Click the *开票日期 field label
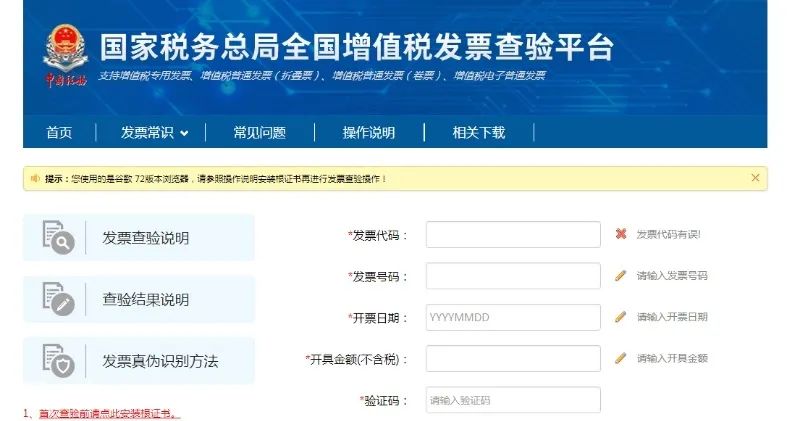This screenshot has width=791, height=421. [377, 318]
